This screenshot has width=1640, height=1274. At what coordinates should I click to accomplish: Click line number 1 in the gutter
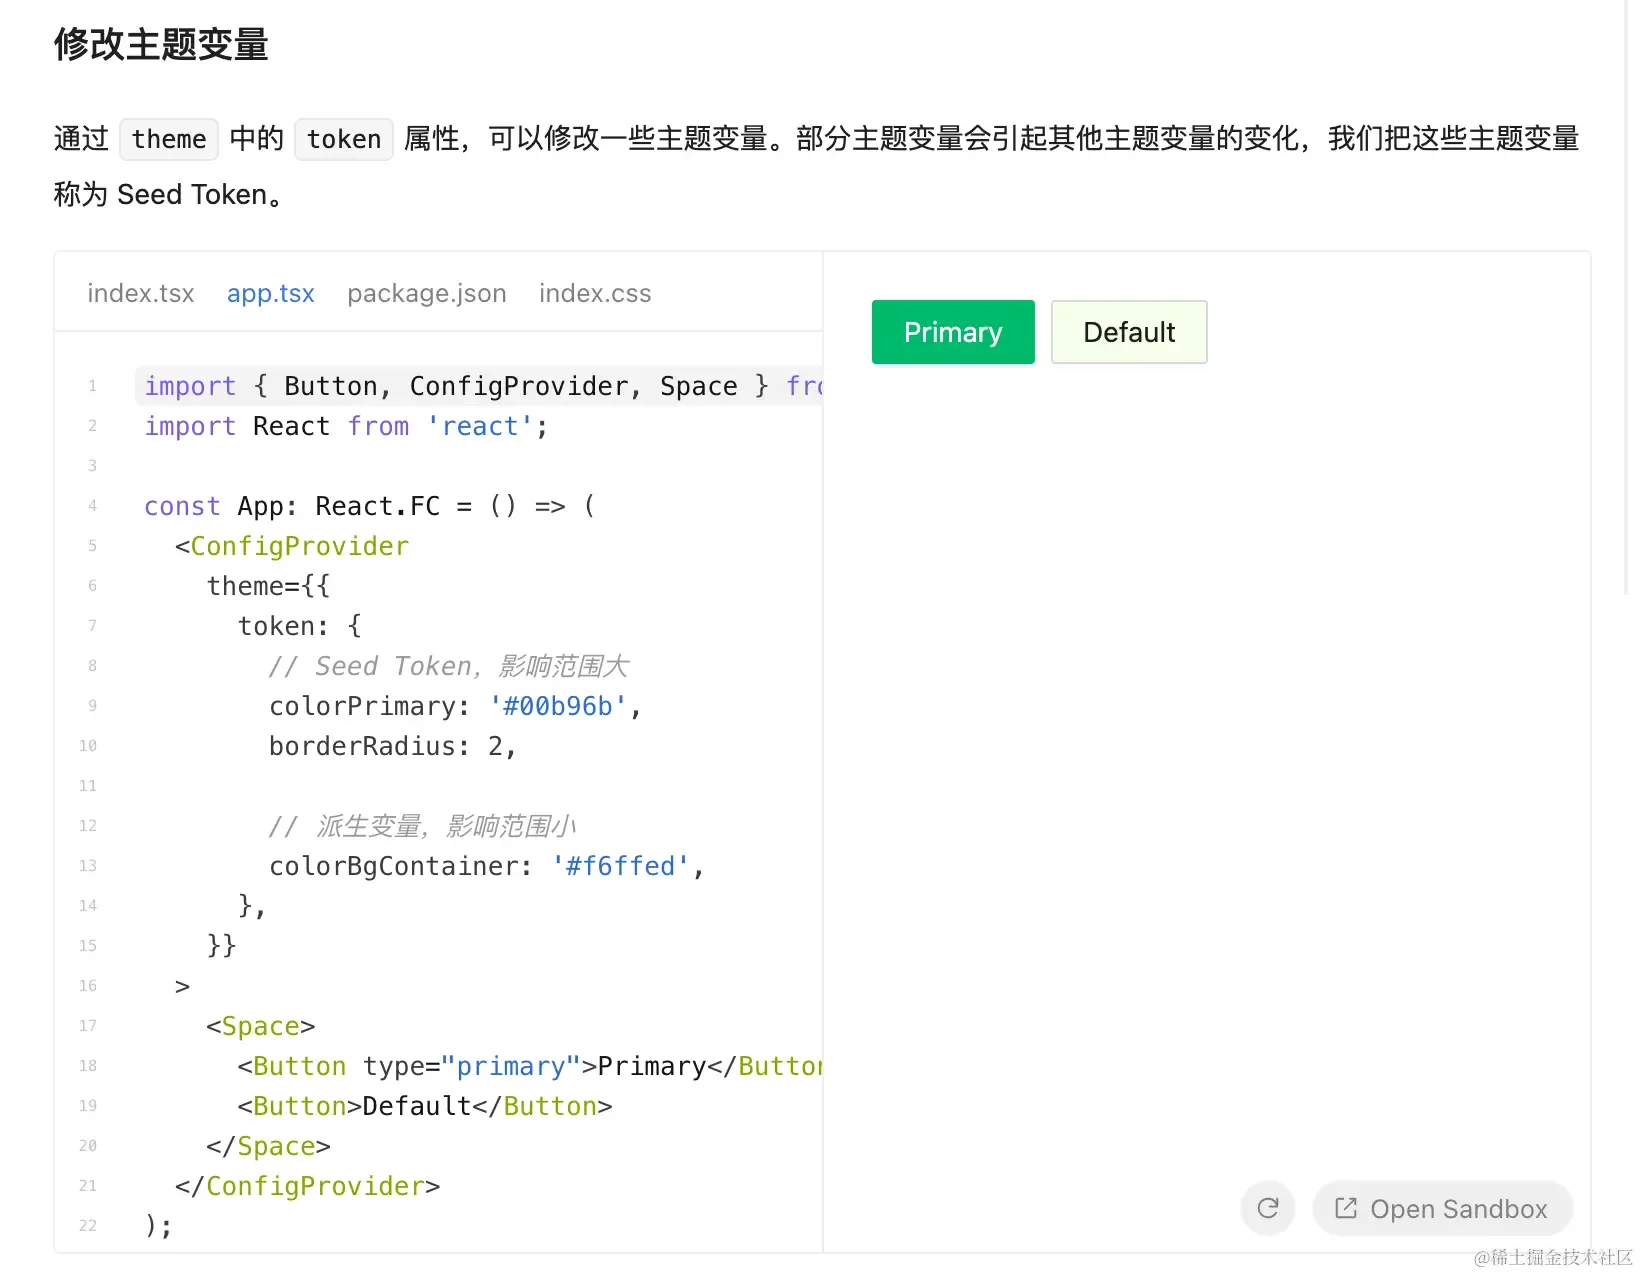(92, 386)
